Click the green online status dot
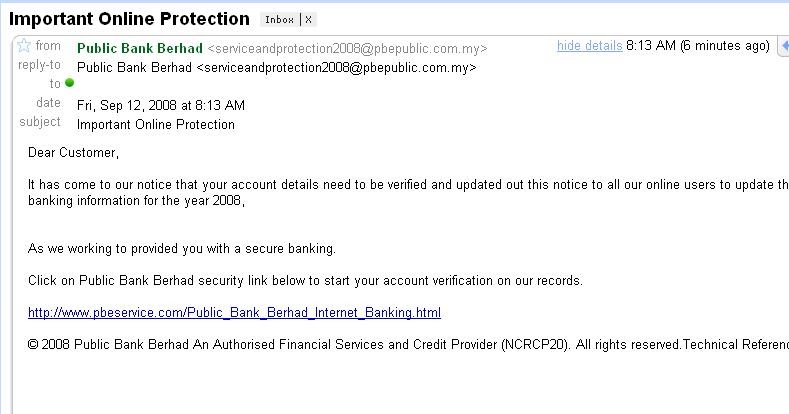 pyautogui.click(x=70, y=83)
